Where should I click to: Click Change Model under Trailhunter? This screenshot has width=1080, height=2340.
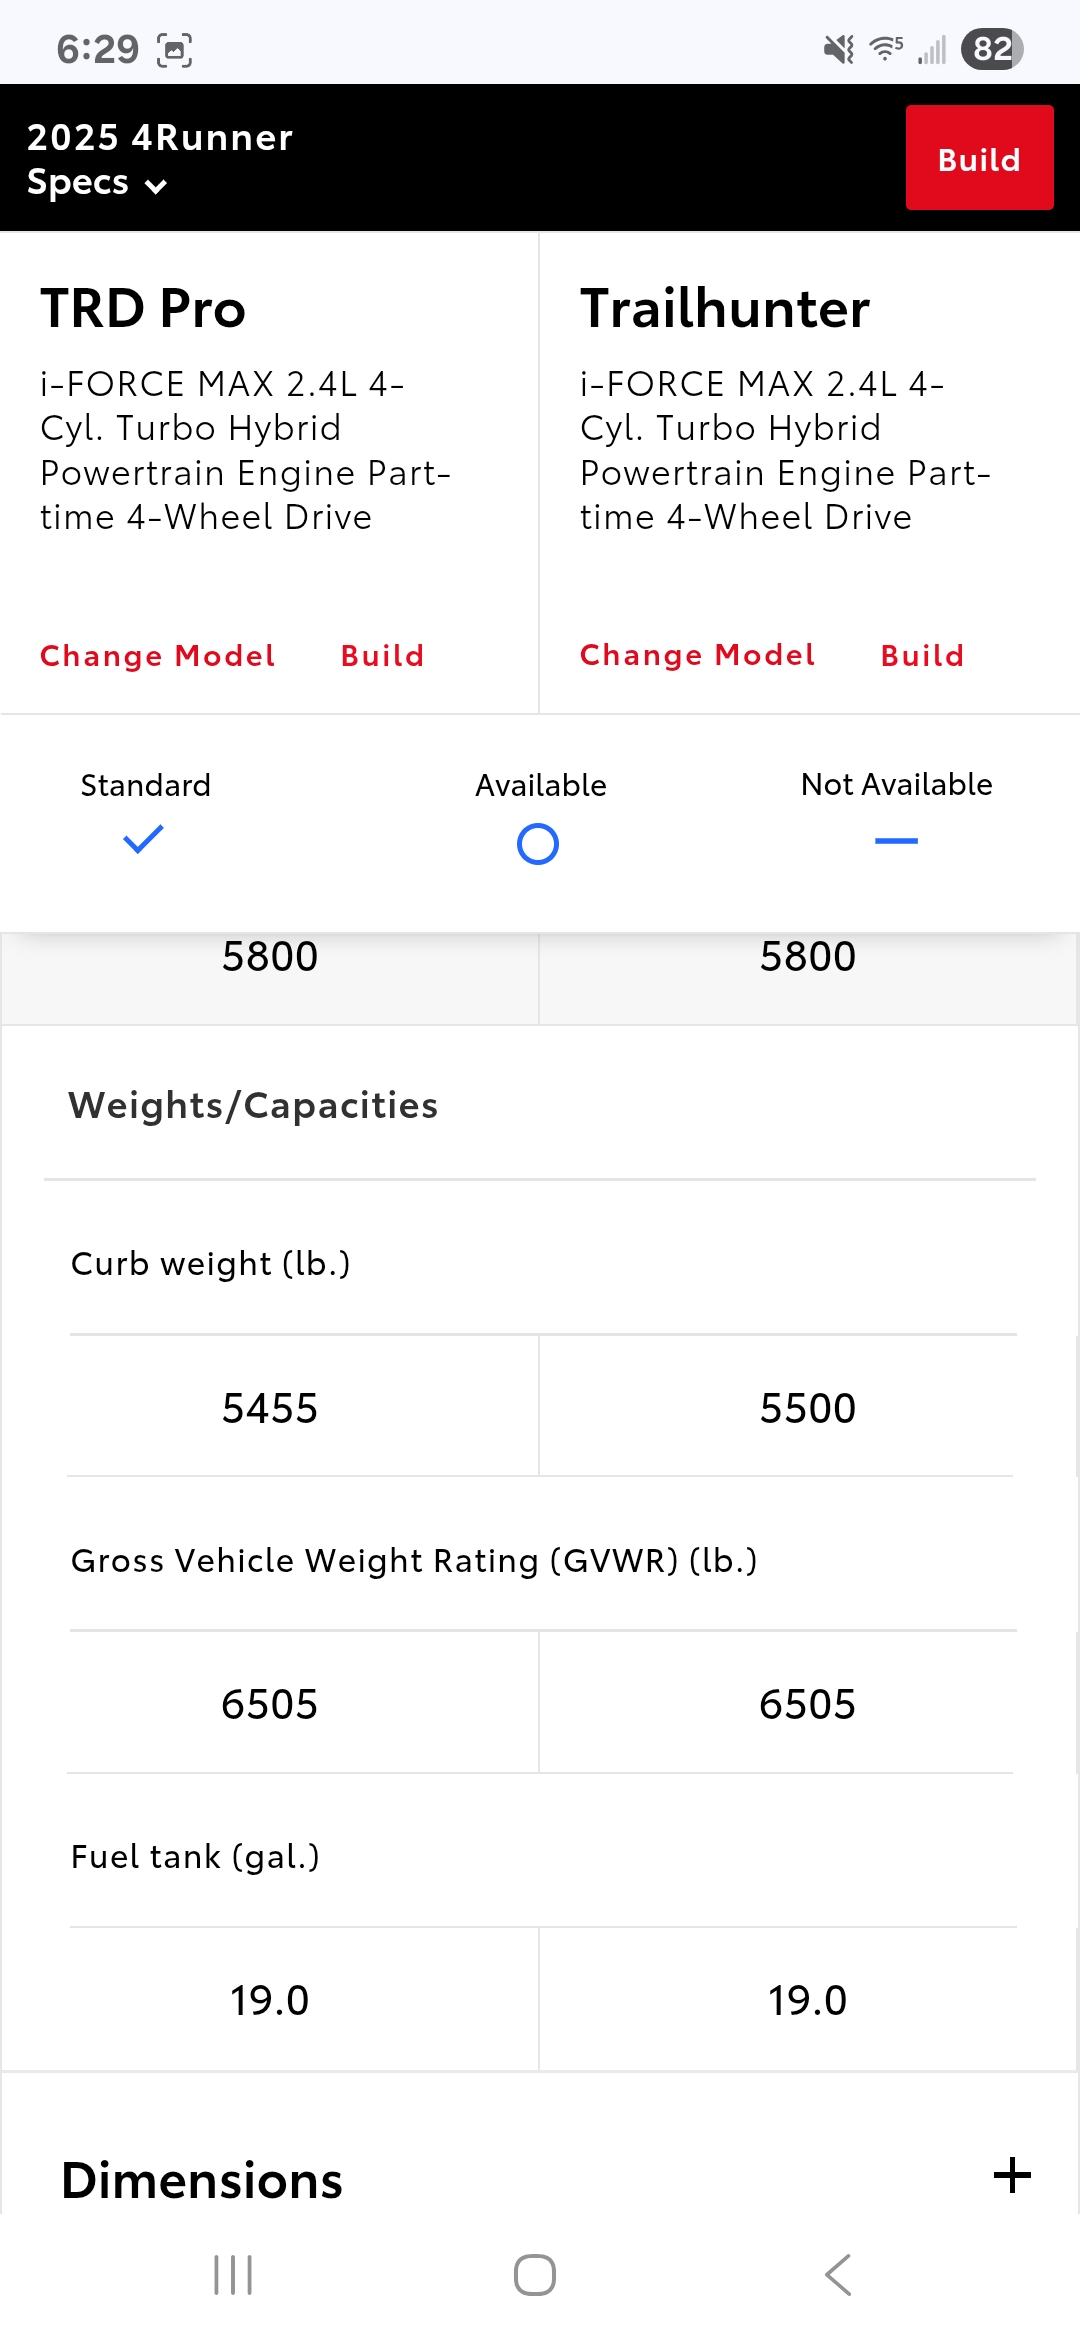[x=698, y=655]
